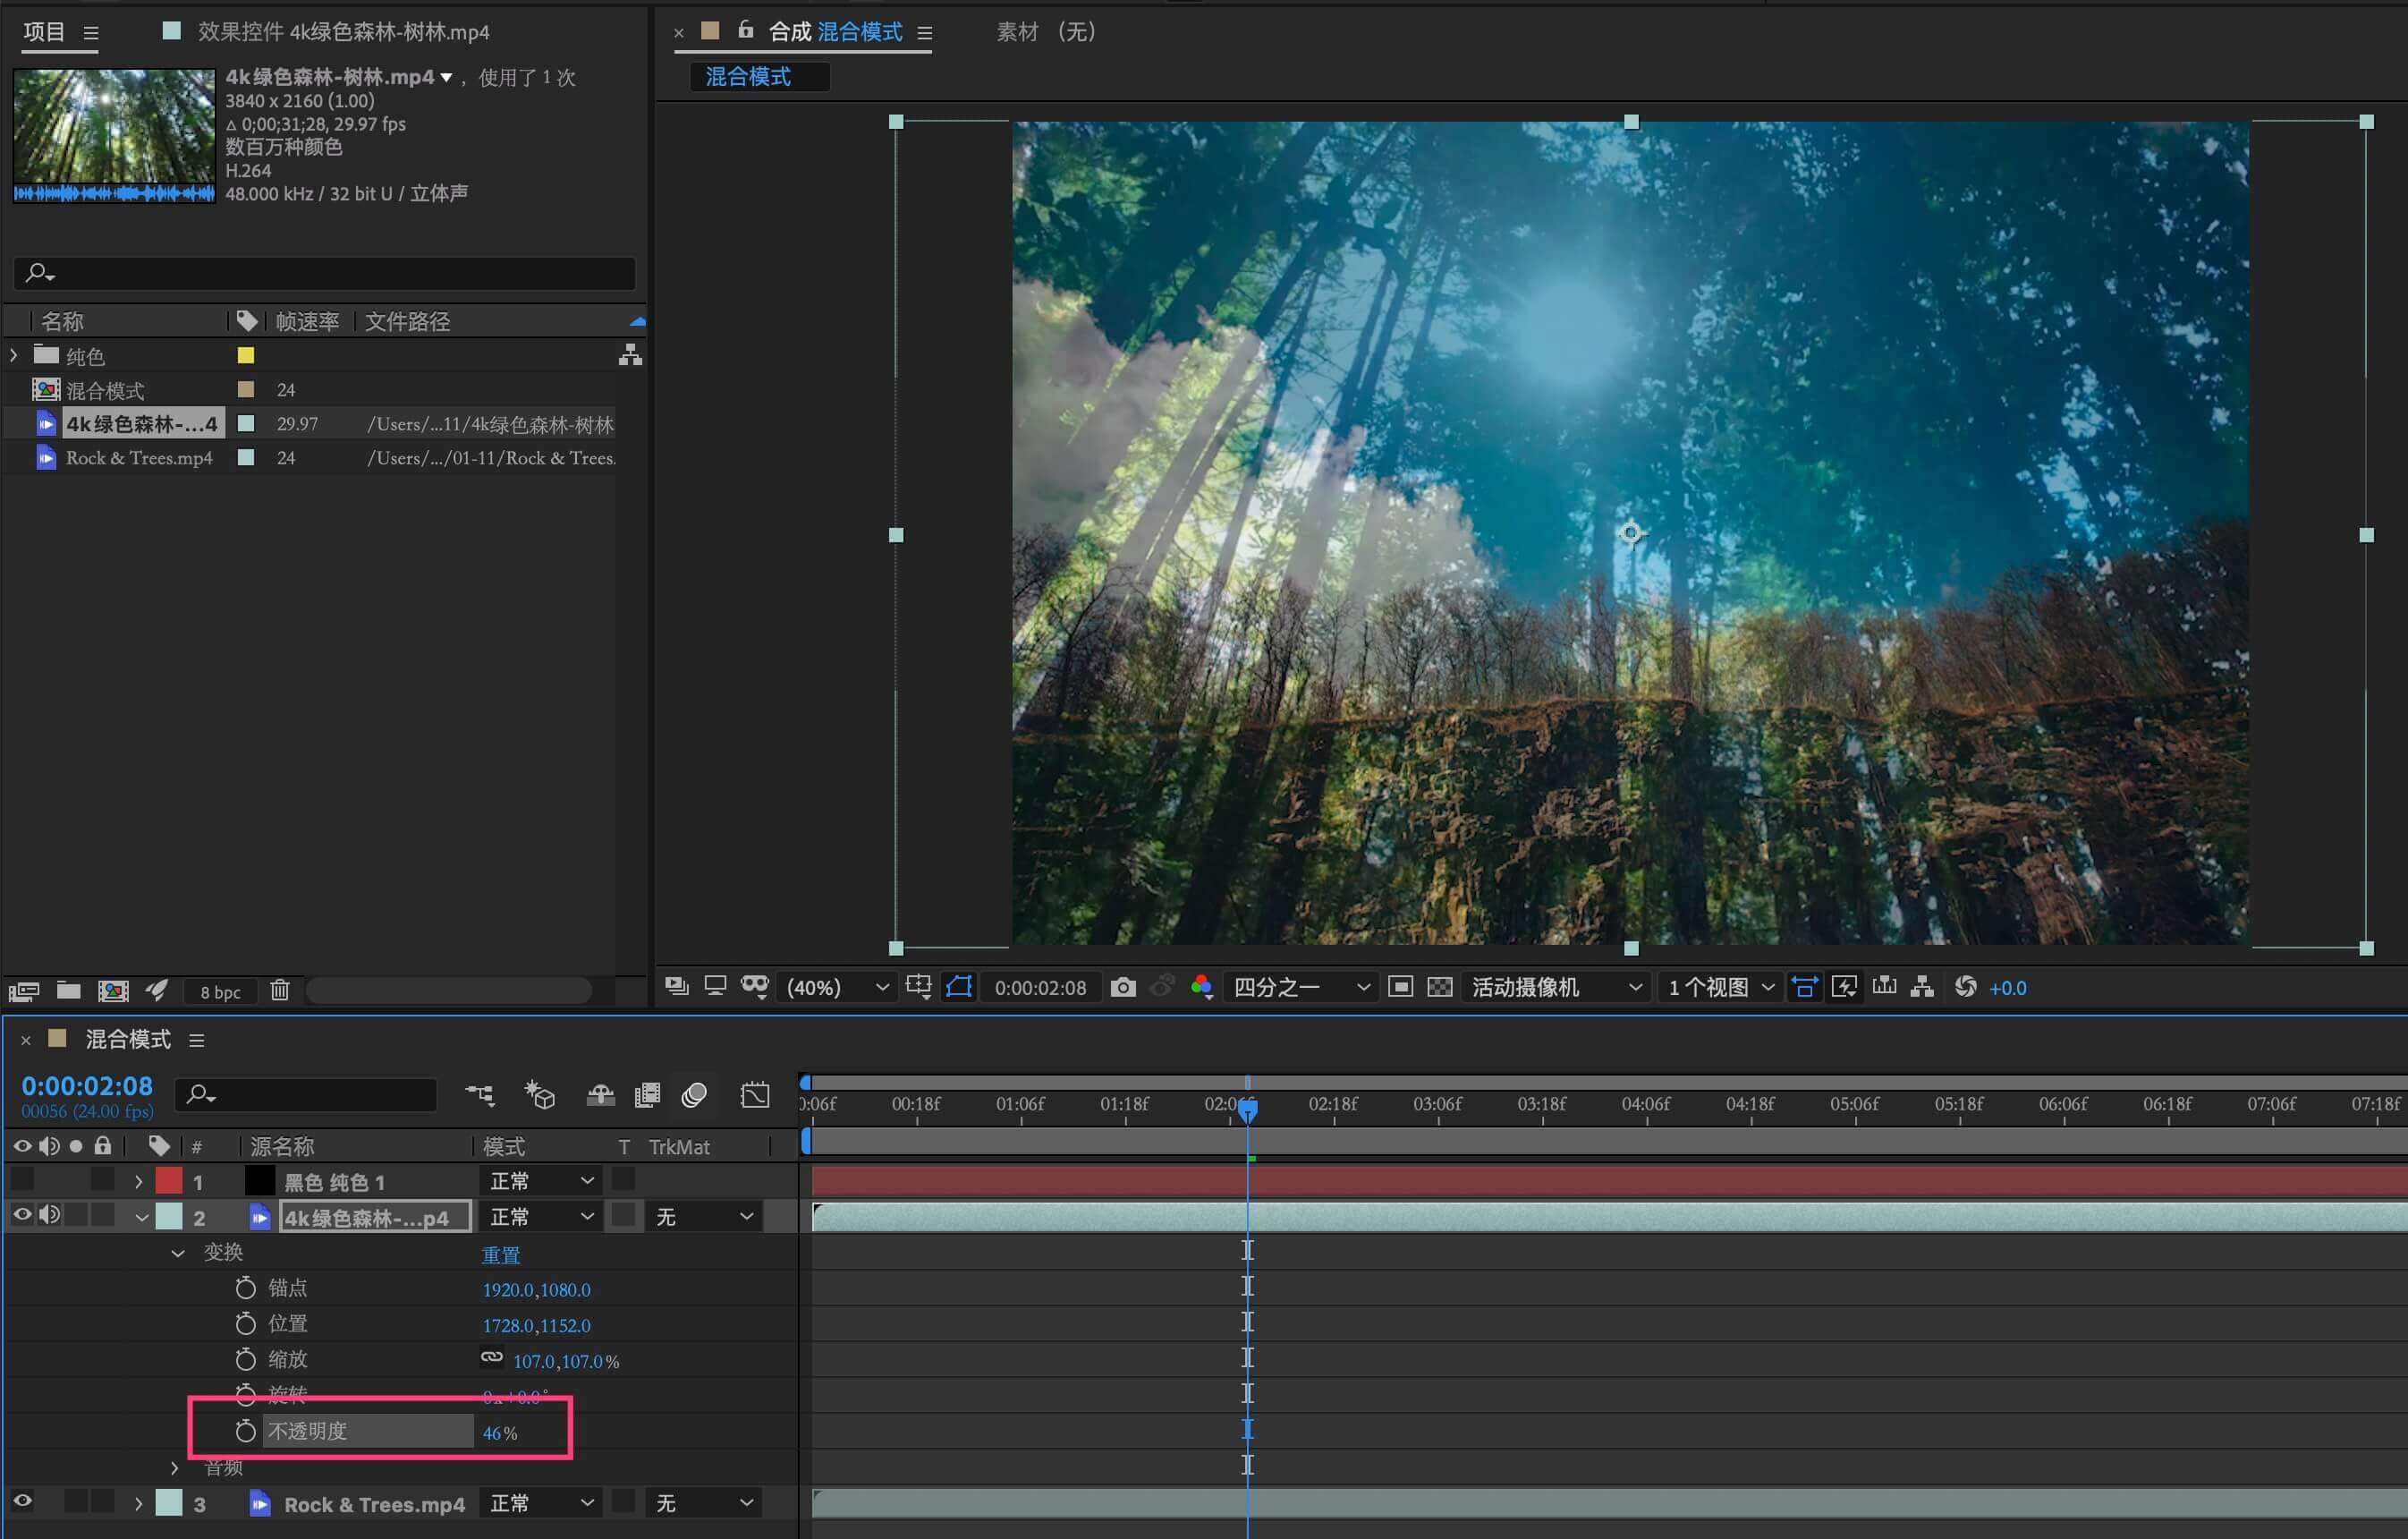Open the show channel color icon
This screenshot has width=2408, height=1539.
[1201, 988]
